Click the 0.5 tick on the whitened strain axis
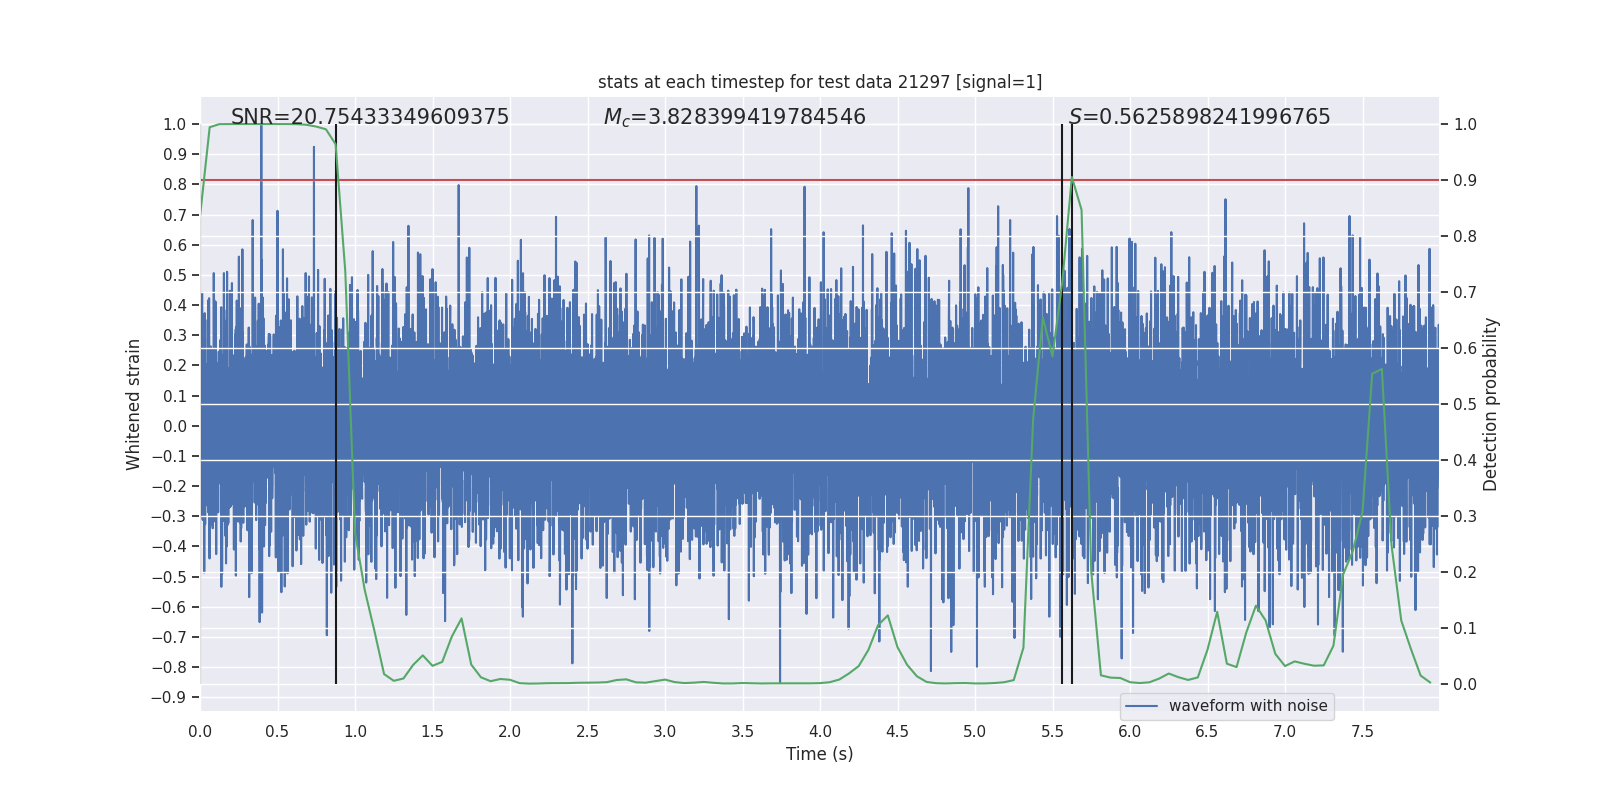 click(175, 275)
